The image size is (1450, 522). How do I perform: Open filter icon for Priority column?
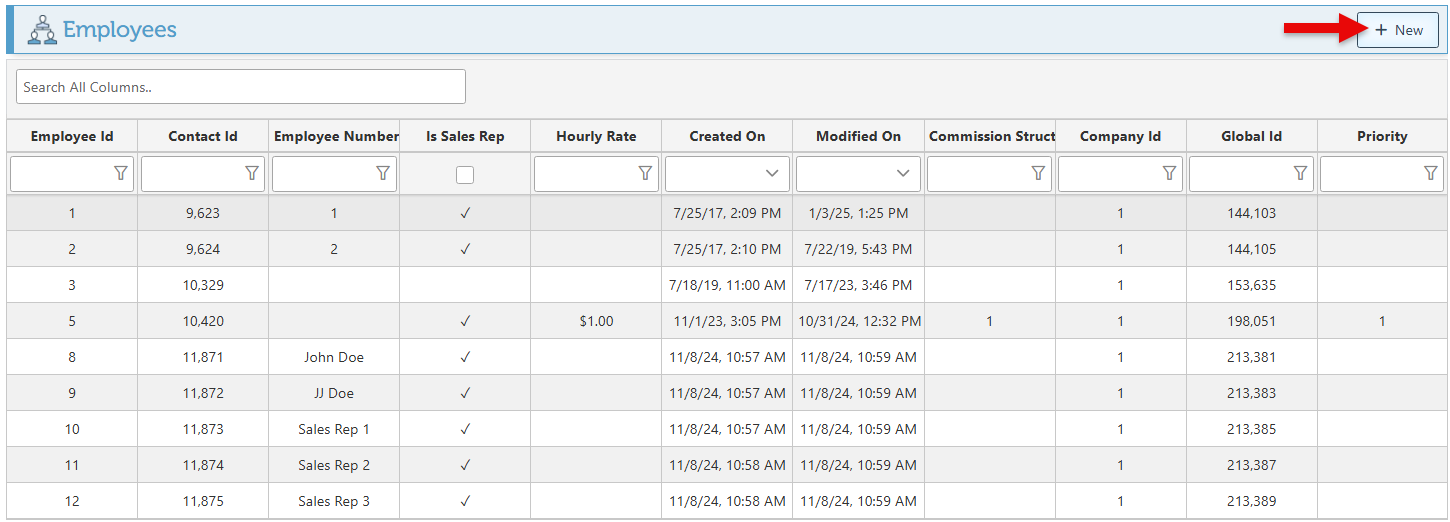point(1431,174)
